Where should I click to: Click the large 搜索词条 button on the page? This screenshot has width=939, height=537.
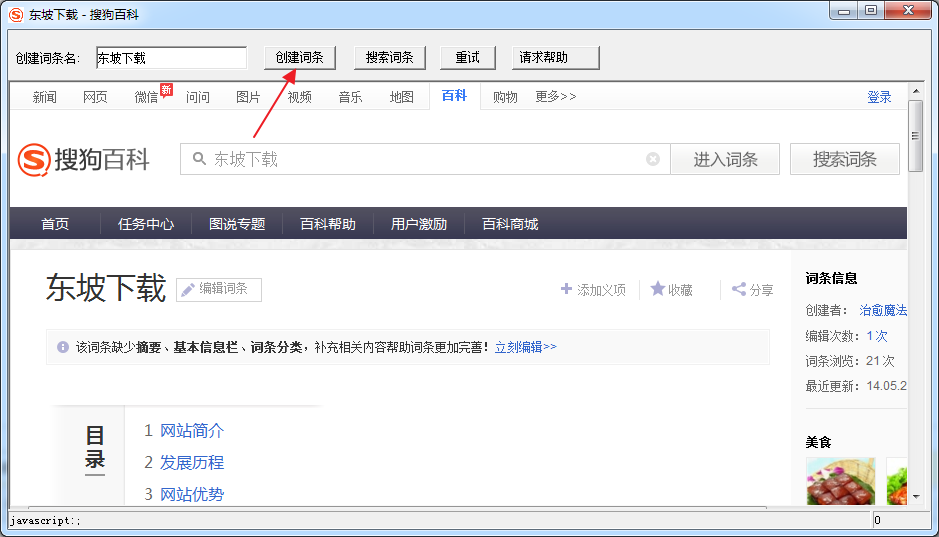coord(844,159)
